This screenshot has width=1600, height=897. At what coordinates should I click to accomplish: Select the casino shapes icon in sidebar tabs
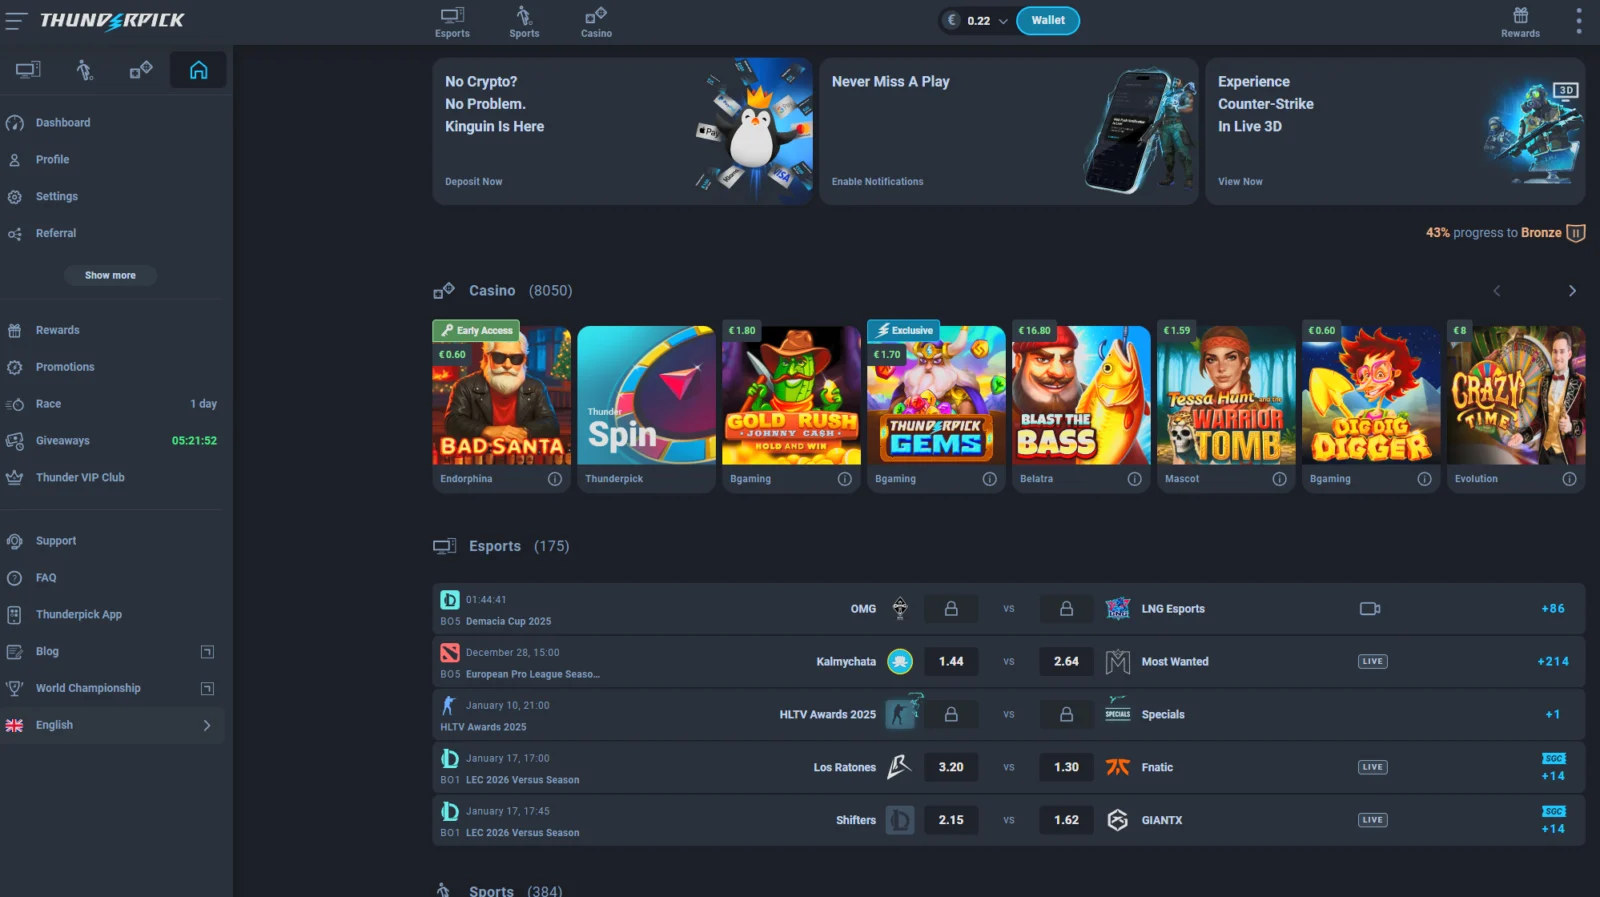pos(141,70)
